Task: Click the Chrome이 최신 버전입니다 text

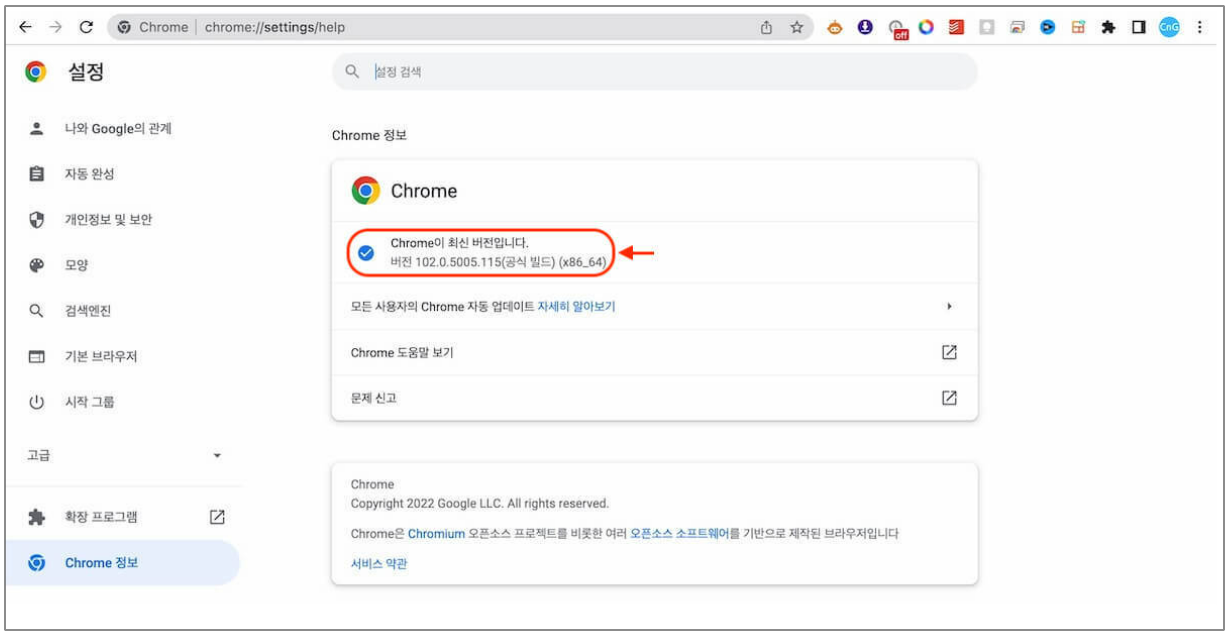Action: click(460, 243)
